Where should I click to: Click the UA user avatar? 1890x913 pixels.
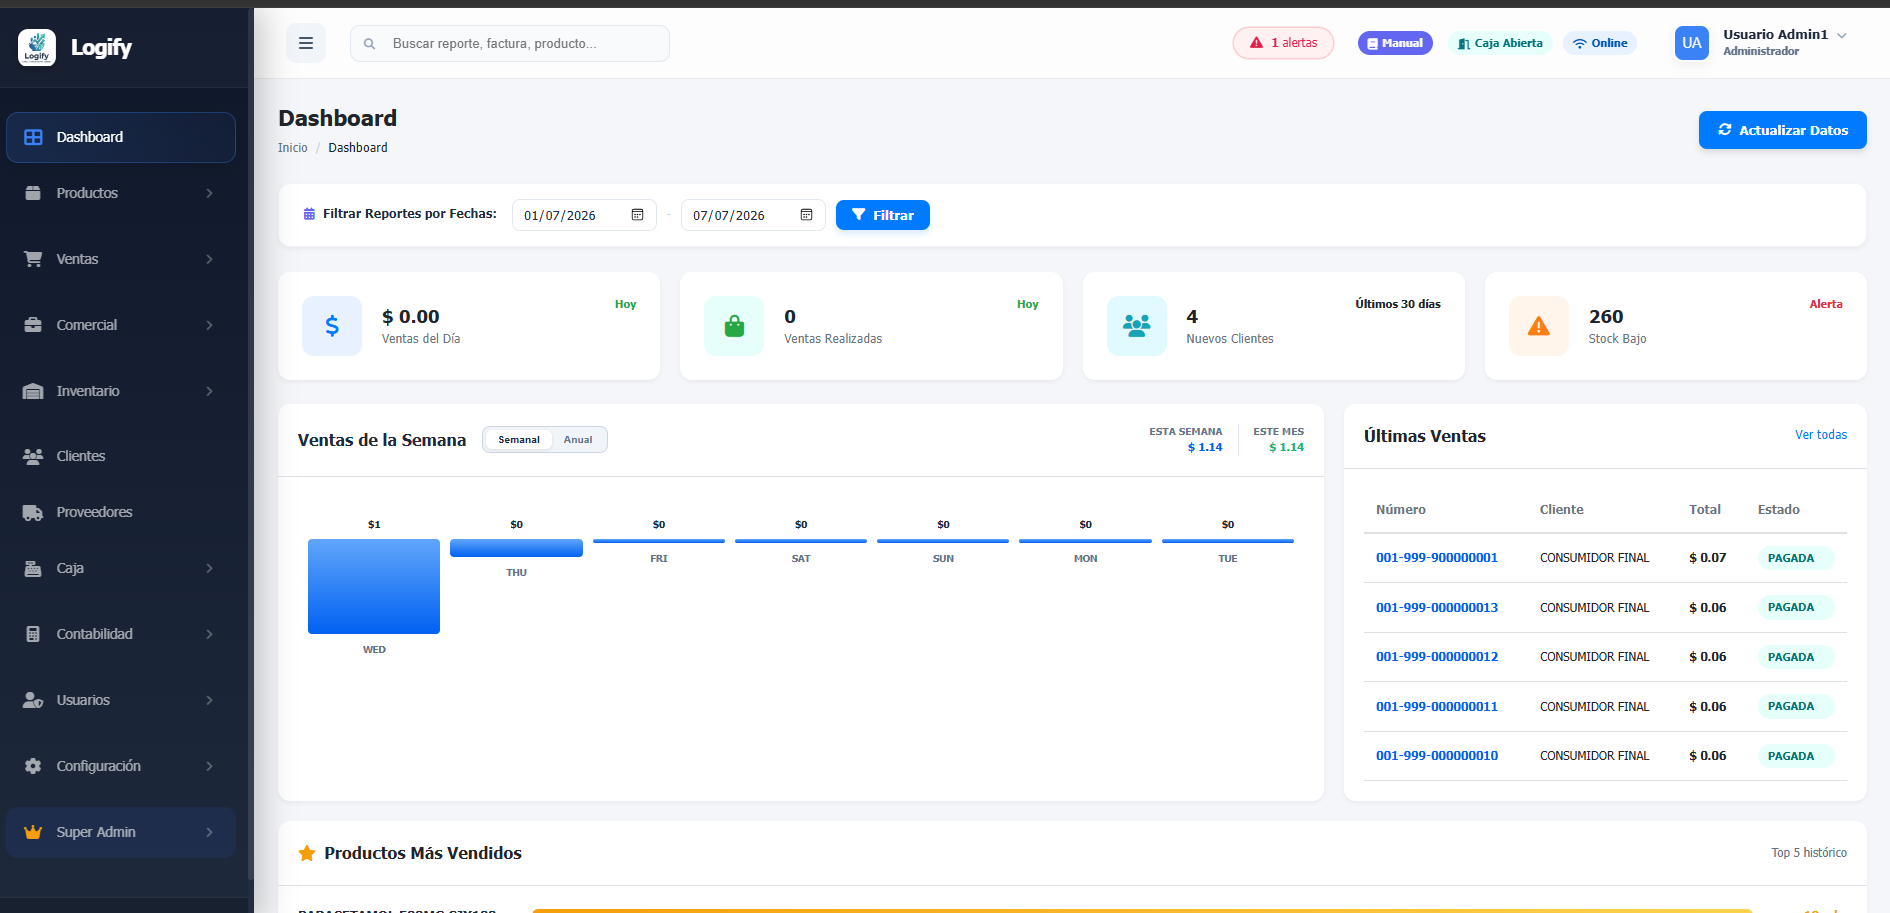click(1692, 43)
